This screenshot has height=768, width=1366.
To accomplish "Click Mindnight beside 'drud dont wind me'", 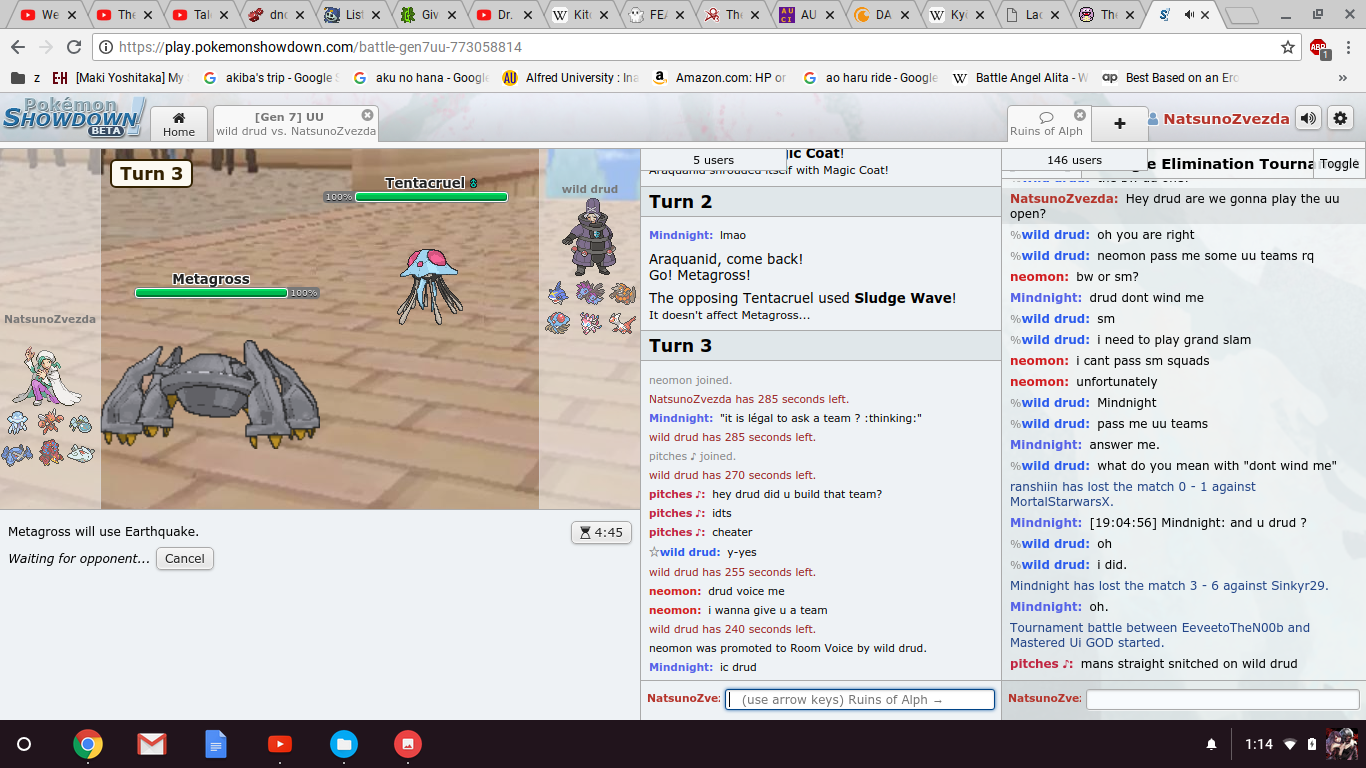I will [1046, 298].
